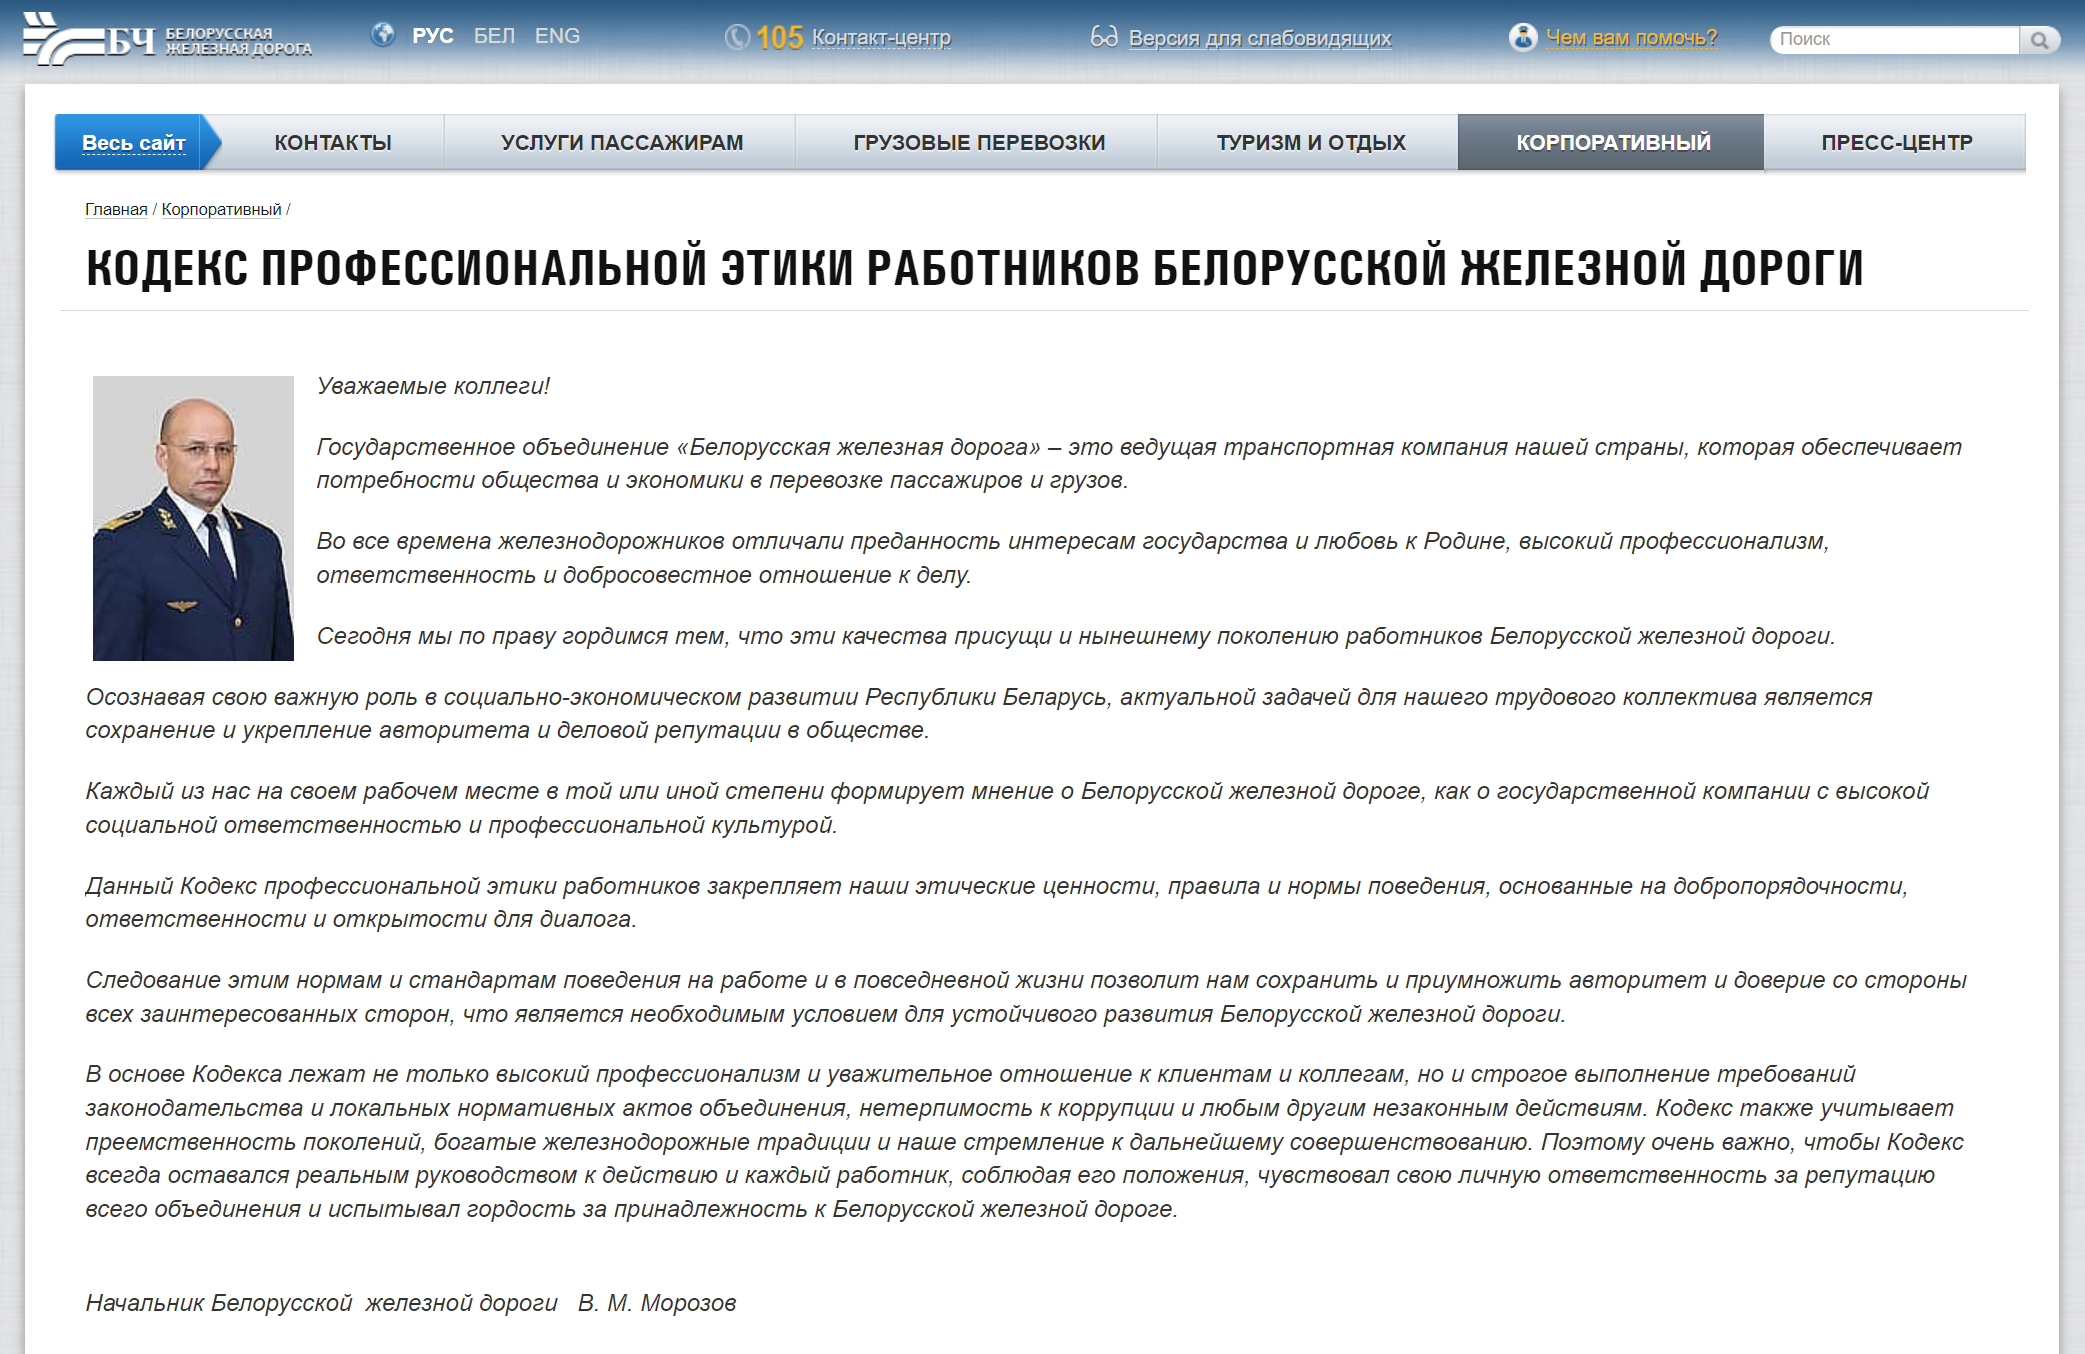Open Версия для слабовидящих link
Viewport: 2085px width, 1354px height.
[1259, 38]
